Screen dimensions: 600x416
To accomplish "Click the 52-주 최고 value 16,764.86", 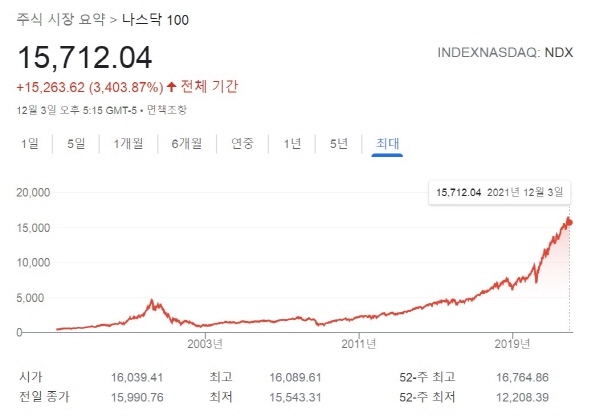I will [522, 378].
